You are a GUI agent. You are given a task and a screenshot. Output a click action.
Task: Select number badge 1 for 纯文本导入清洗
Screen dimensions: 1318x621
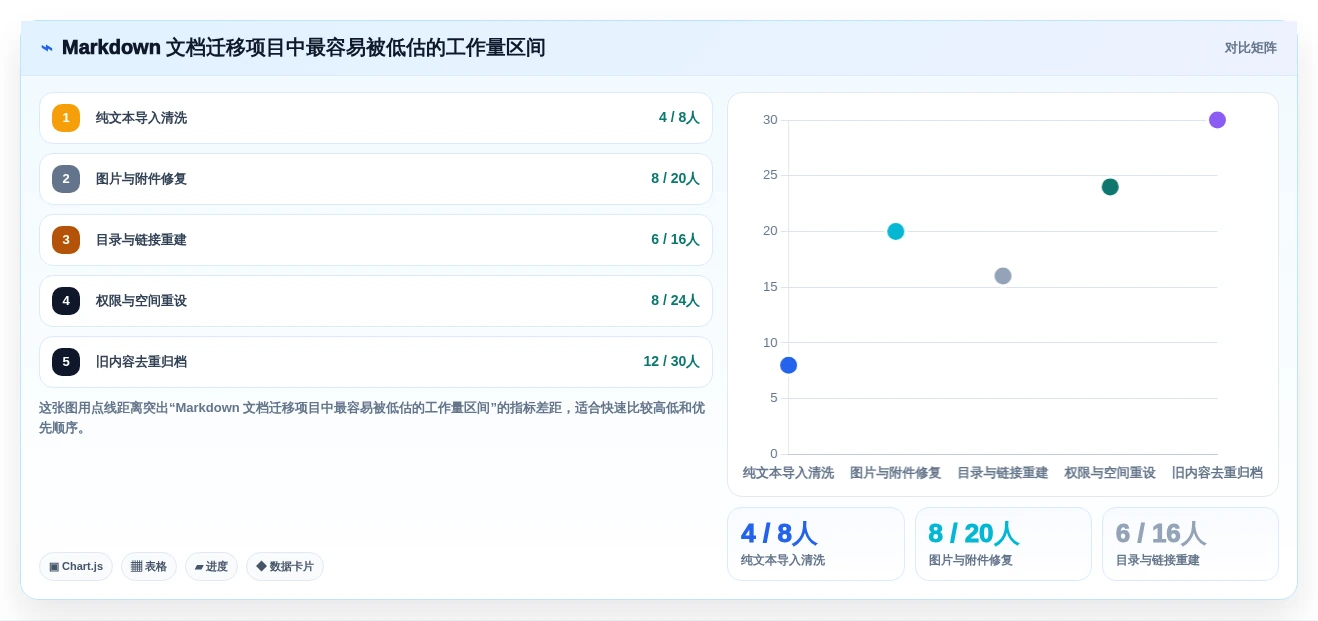coord(66,118)
